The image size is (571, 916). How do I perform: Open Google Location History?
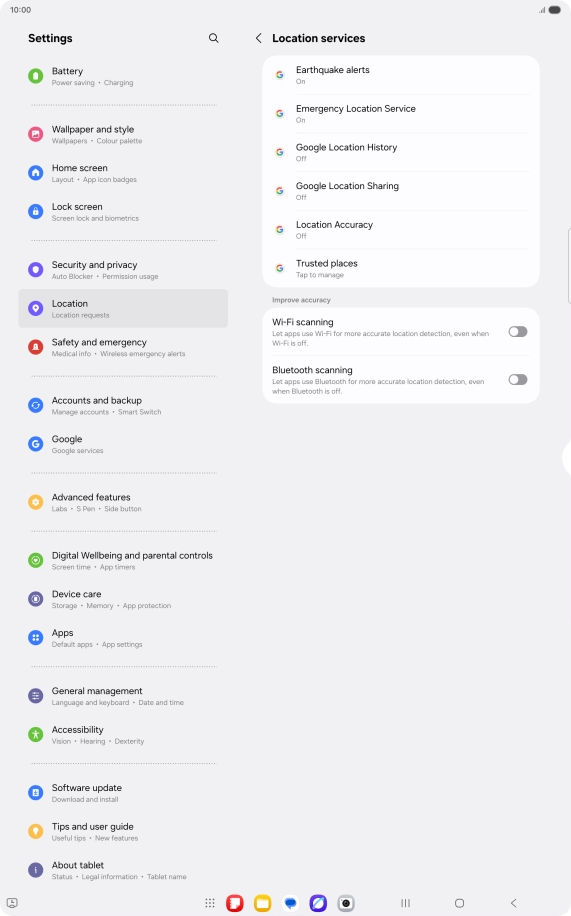tap(401, 152)
